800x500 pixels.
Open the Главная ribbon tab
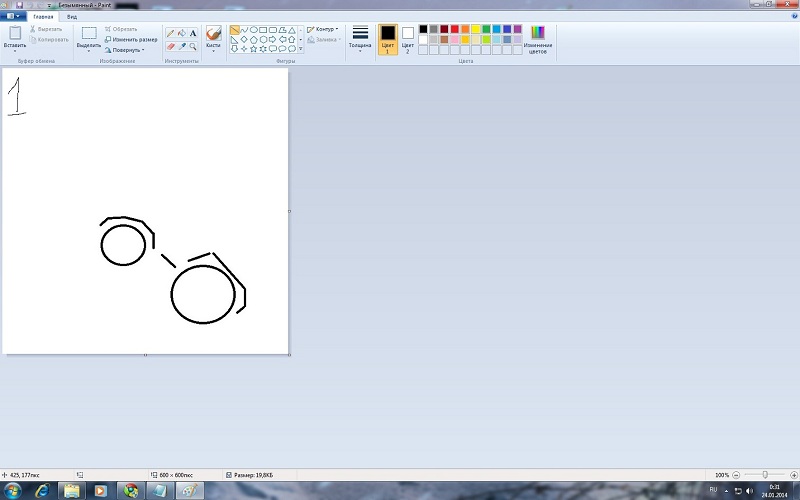pos(44,17)
